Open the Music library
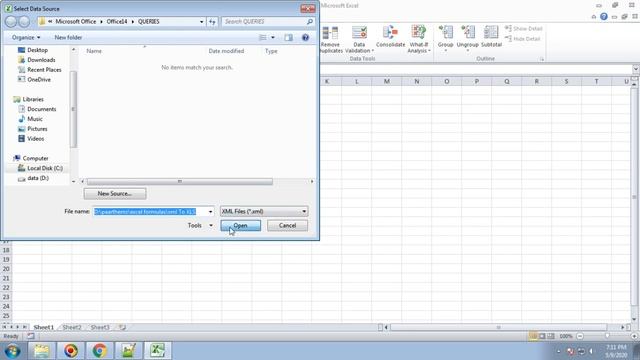 (x=30, y=119)
